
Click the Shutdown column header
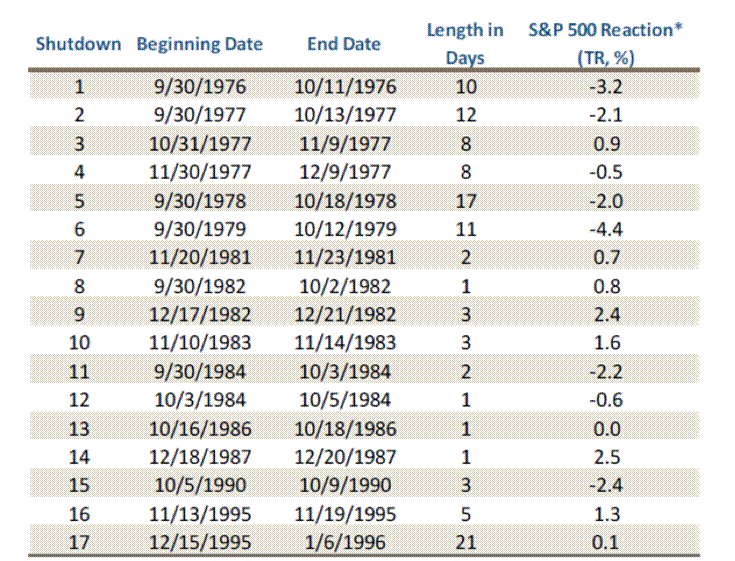(78, 44)
